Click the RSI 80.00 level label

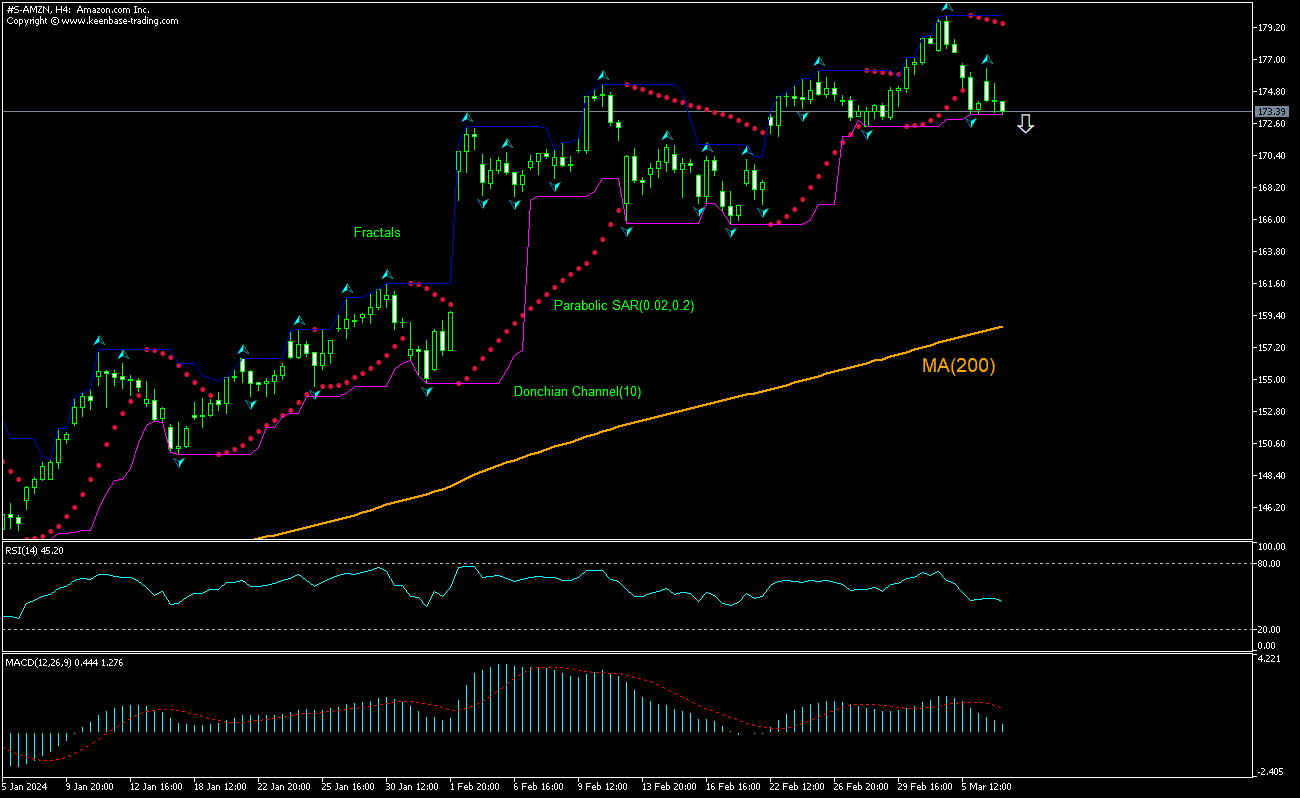coord(1268,564)
